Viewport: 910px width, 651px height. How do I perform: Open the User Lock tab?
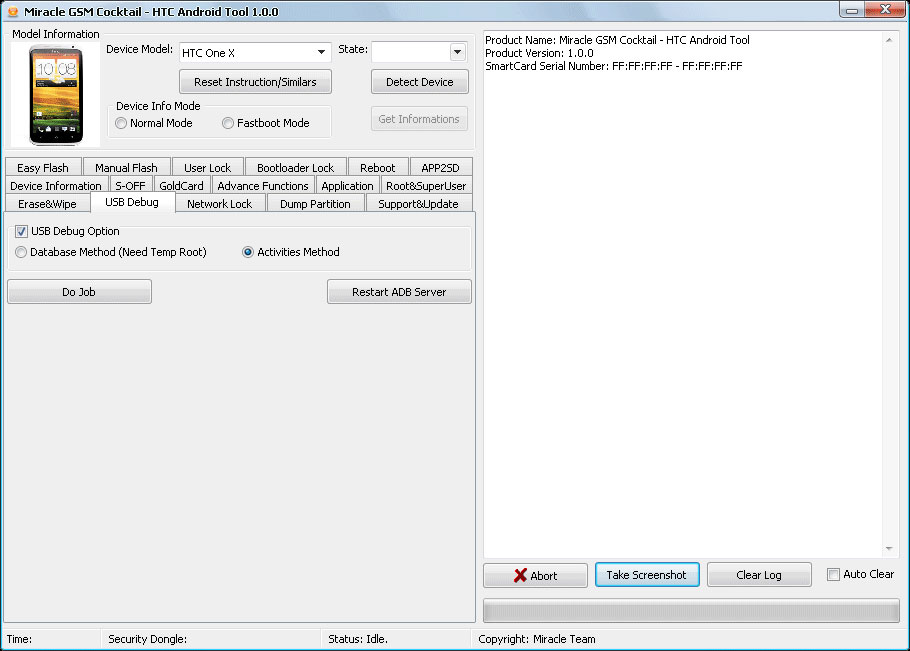pyautogui.click(x=207, y=168)
